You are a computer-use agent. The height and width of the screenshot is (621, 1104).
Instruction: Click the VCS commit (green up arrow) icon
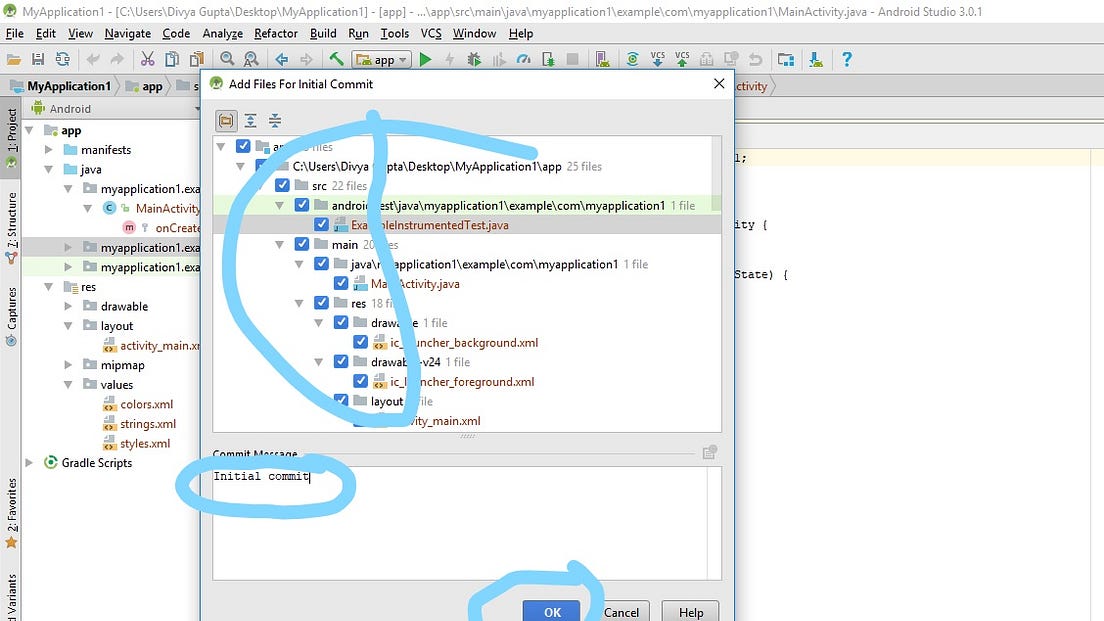pos(684,58)
